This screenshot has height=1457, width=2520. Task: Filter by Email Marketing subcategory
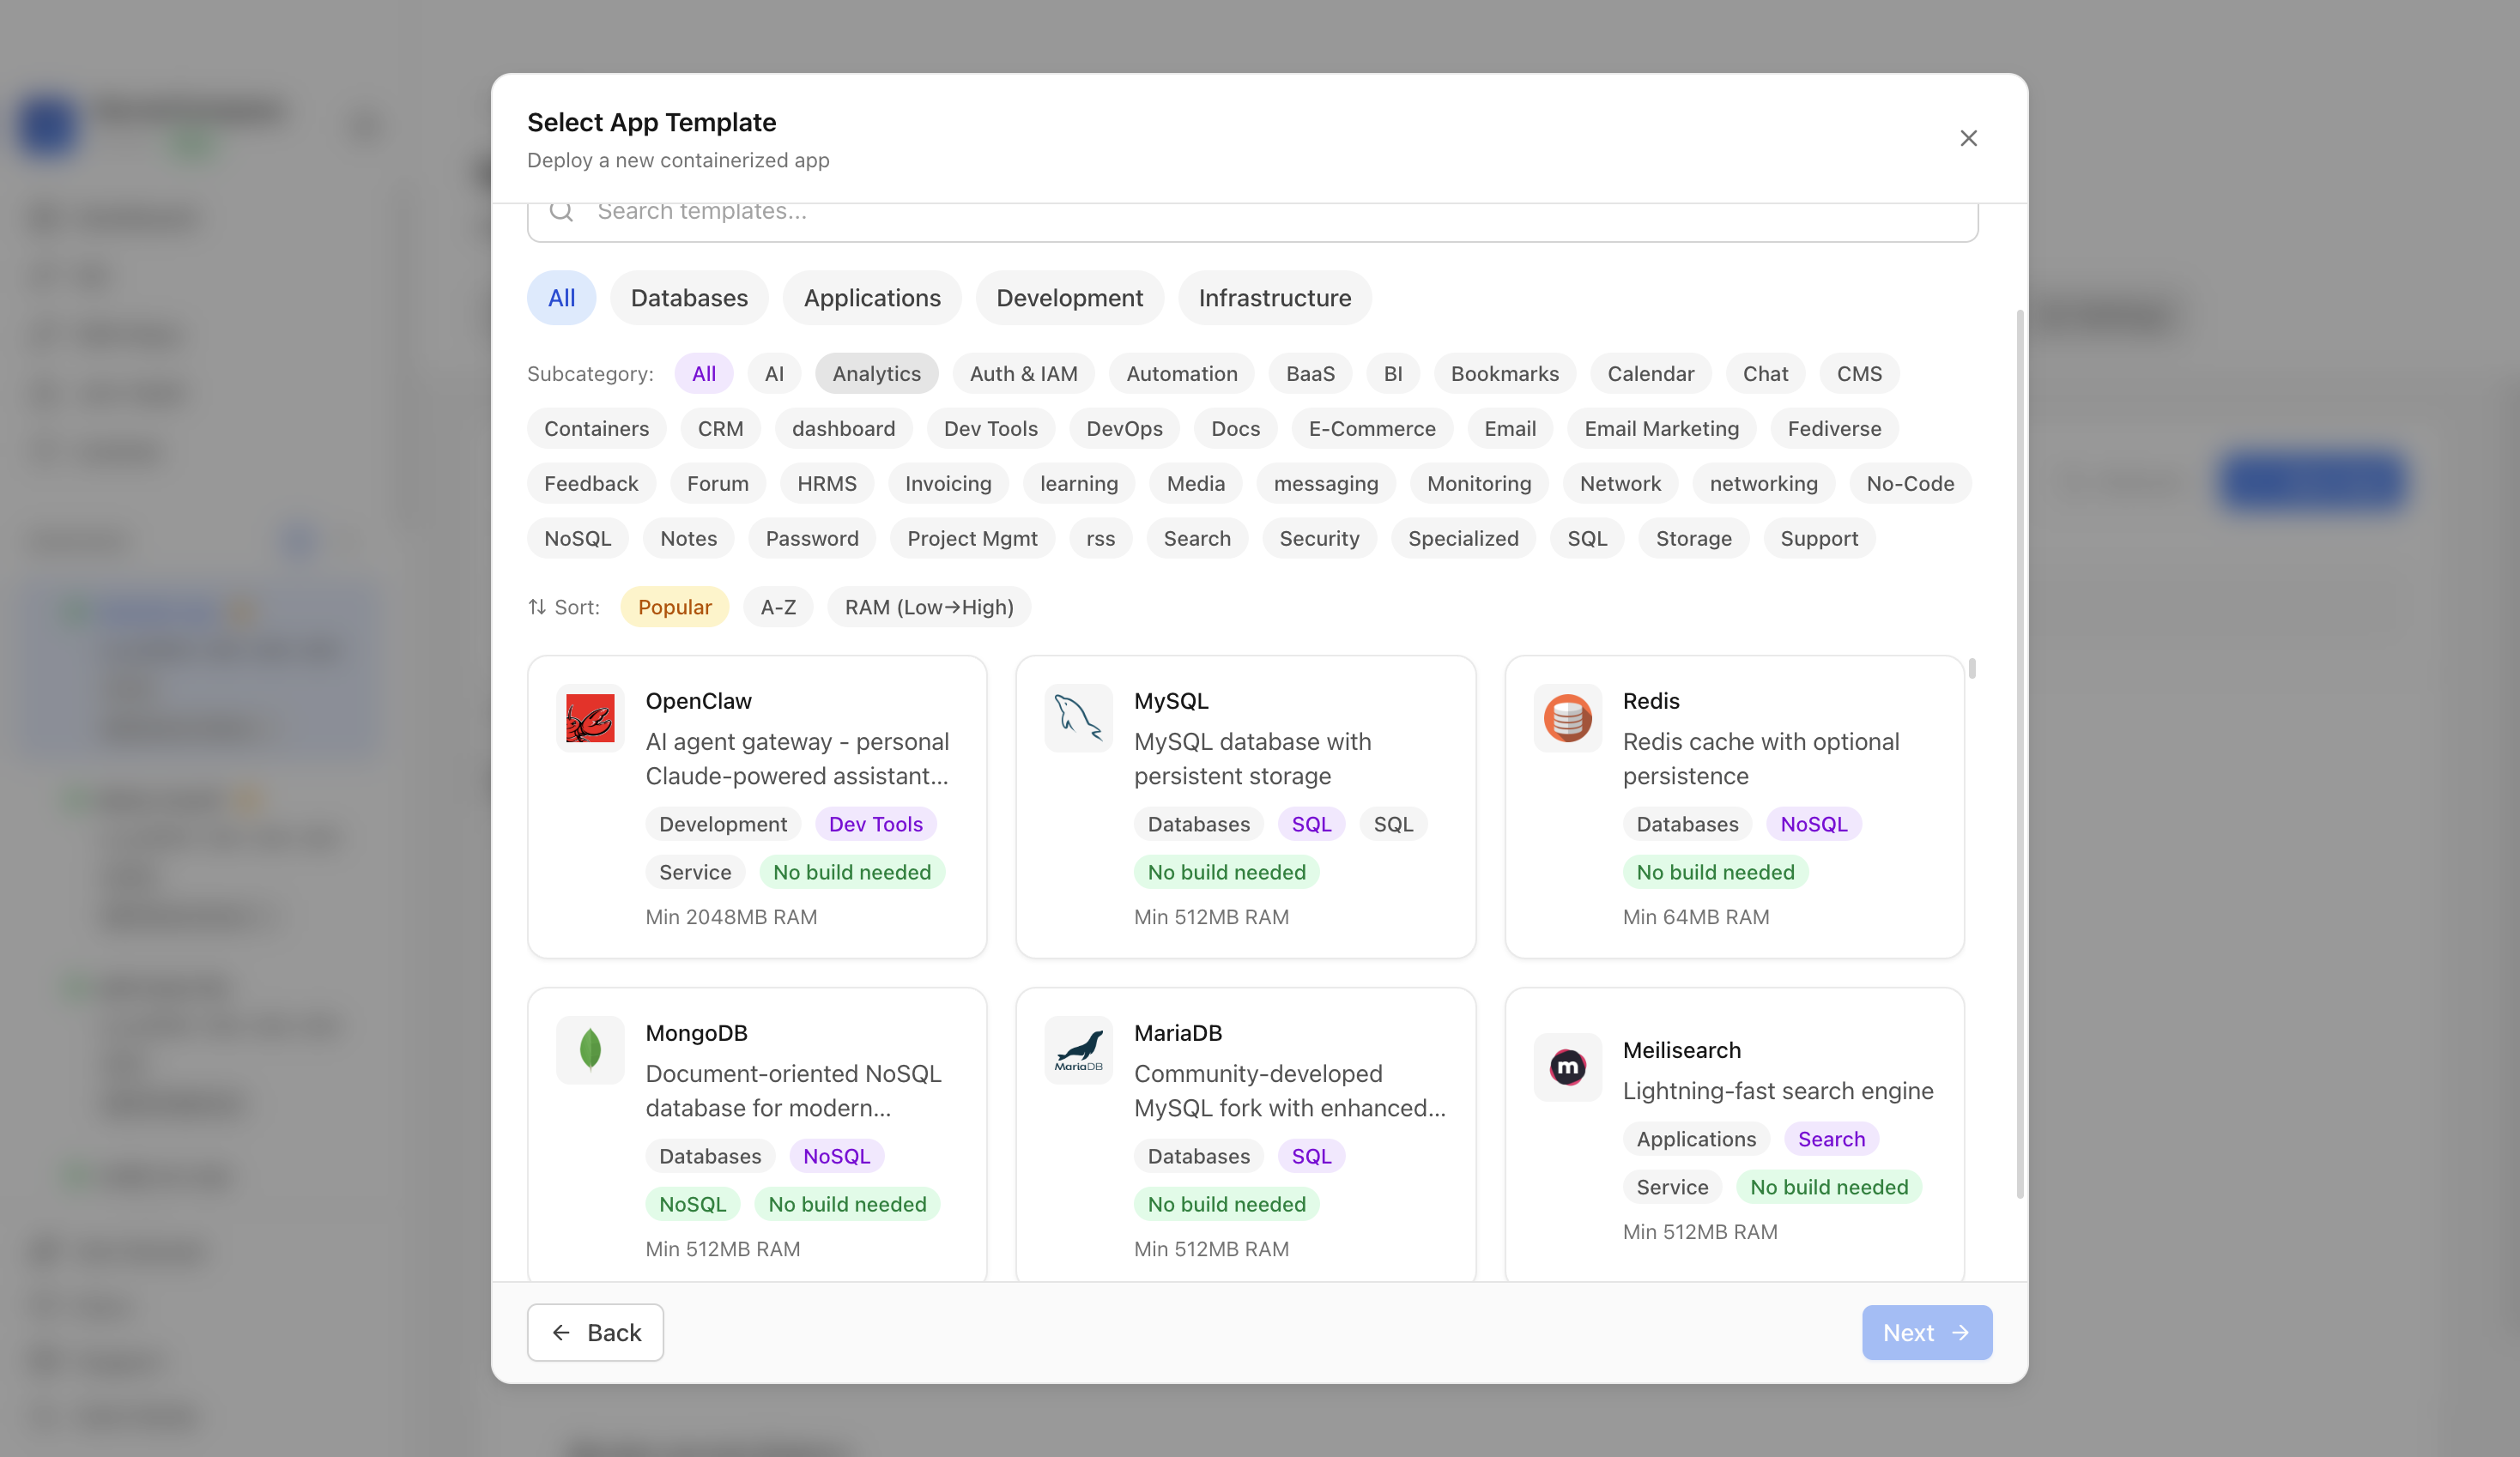(x=1661, y=428)
